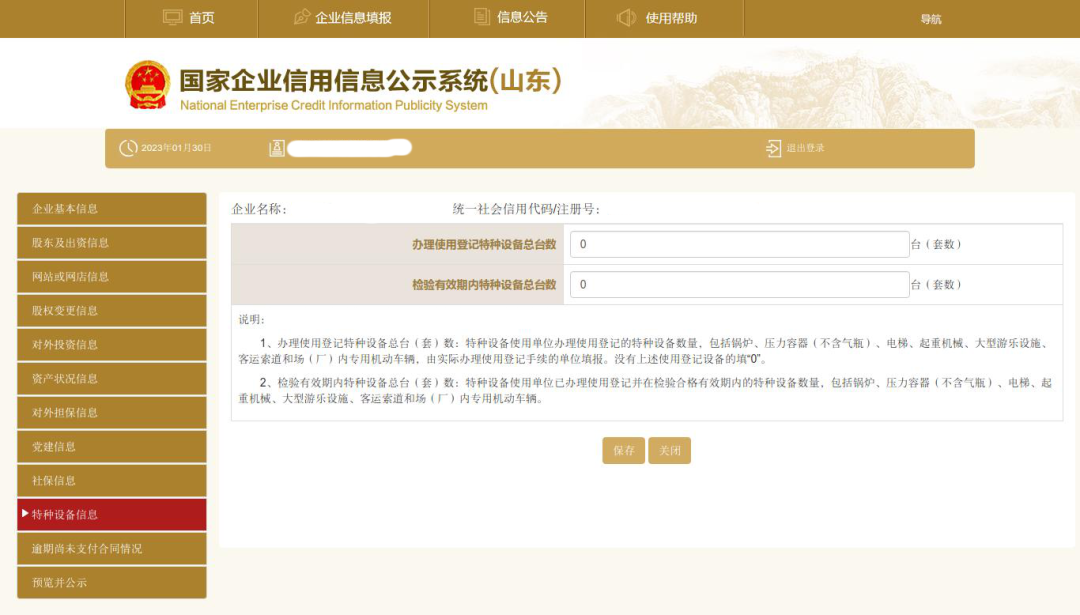The image size is (1080, 615).
Task: Select 股东及出资信息 sidebar item
Action: point(112,243)
